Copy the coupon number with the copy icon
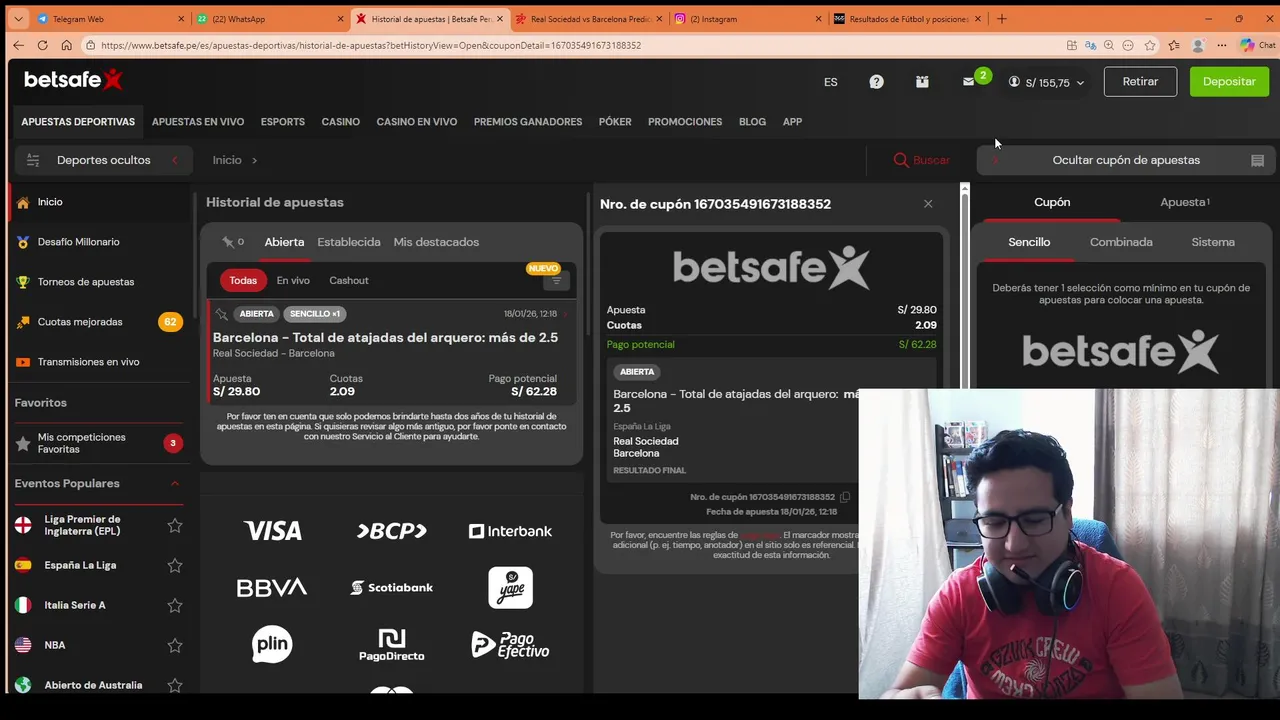Image resolution: width=1280 pixels, height=720 pixels. [845, 497]
